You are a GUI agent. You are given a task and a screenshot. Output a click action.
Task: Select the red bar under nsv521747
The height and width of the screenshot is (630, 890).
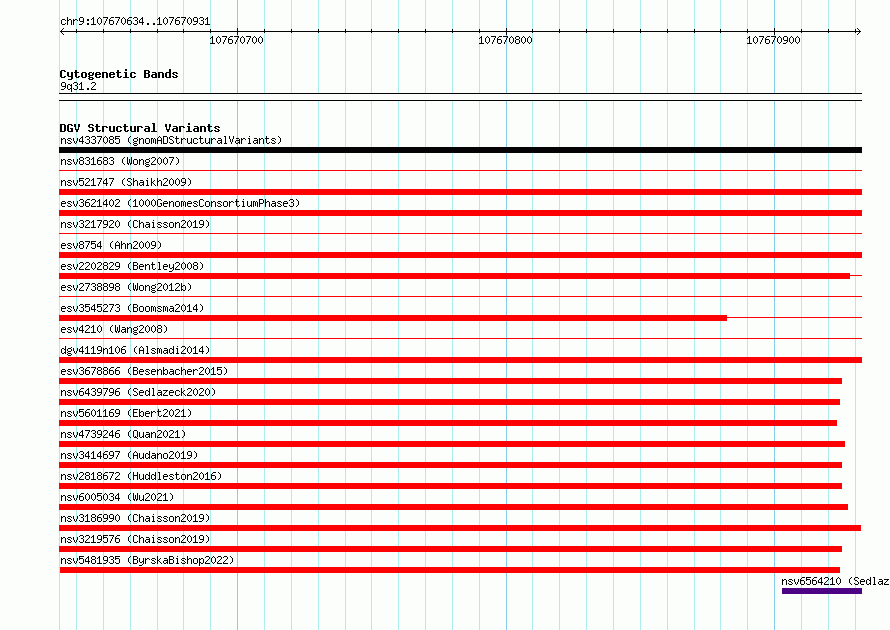460,192
